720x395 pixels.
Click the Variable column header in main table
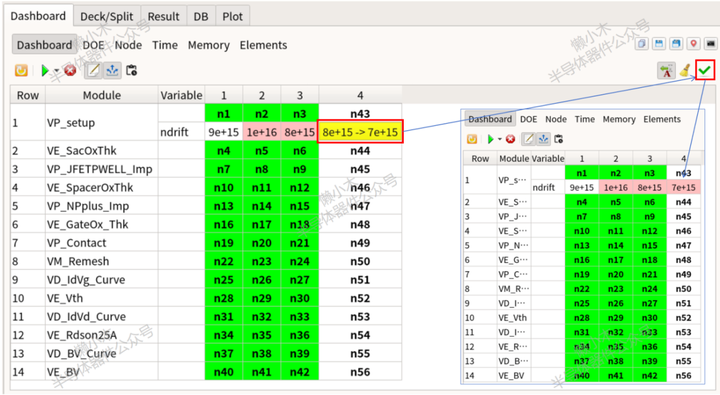tap(181, 95)
